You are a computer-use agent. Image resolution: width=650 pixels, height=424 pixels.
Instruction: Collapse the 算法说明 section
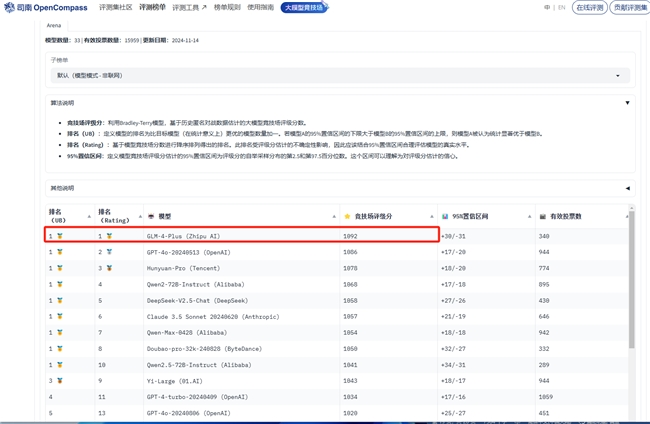(x=627, y=103)
